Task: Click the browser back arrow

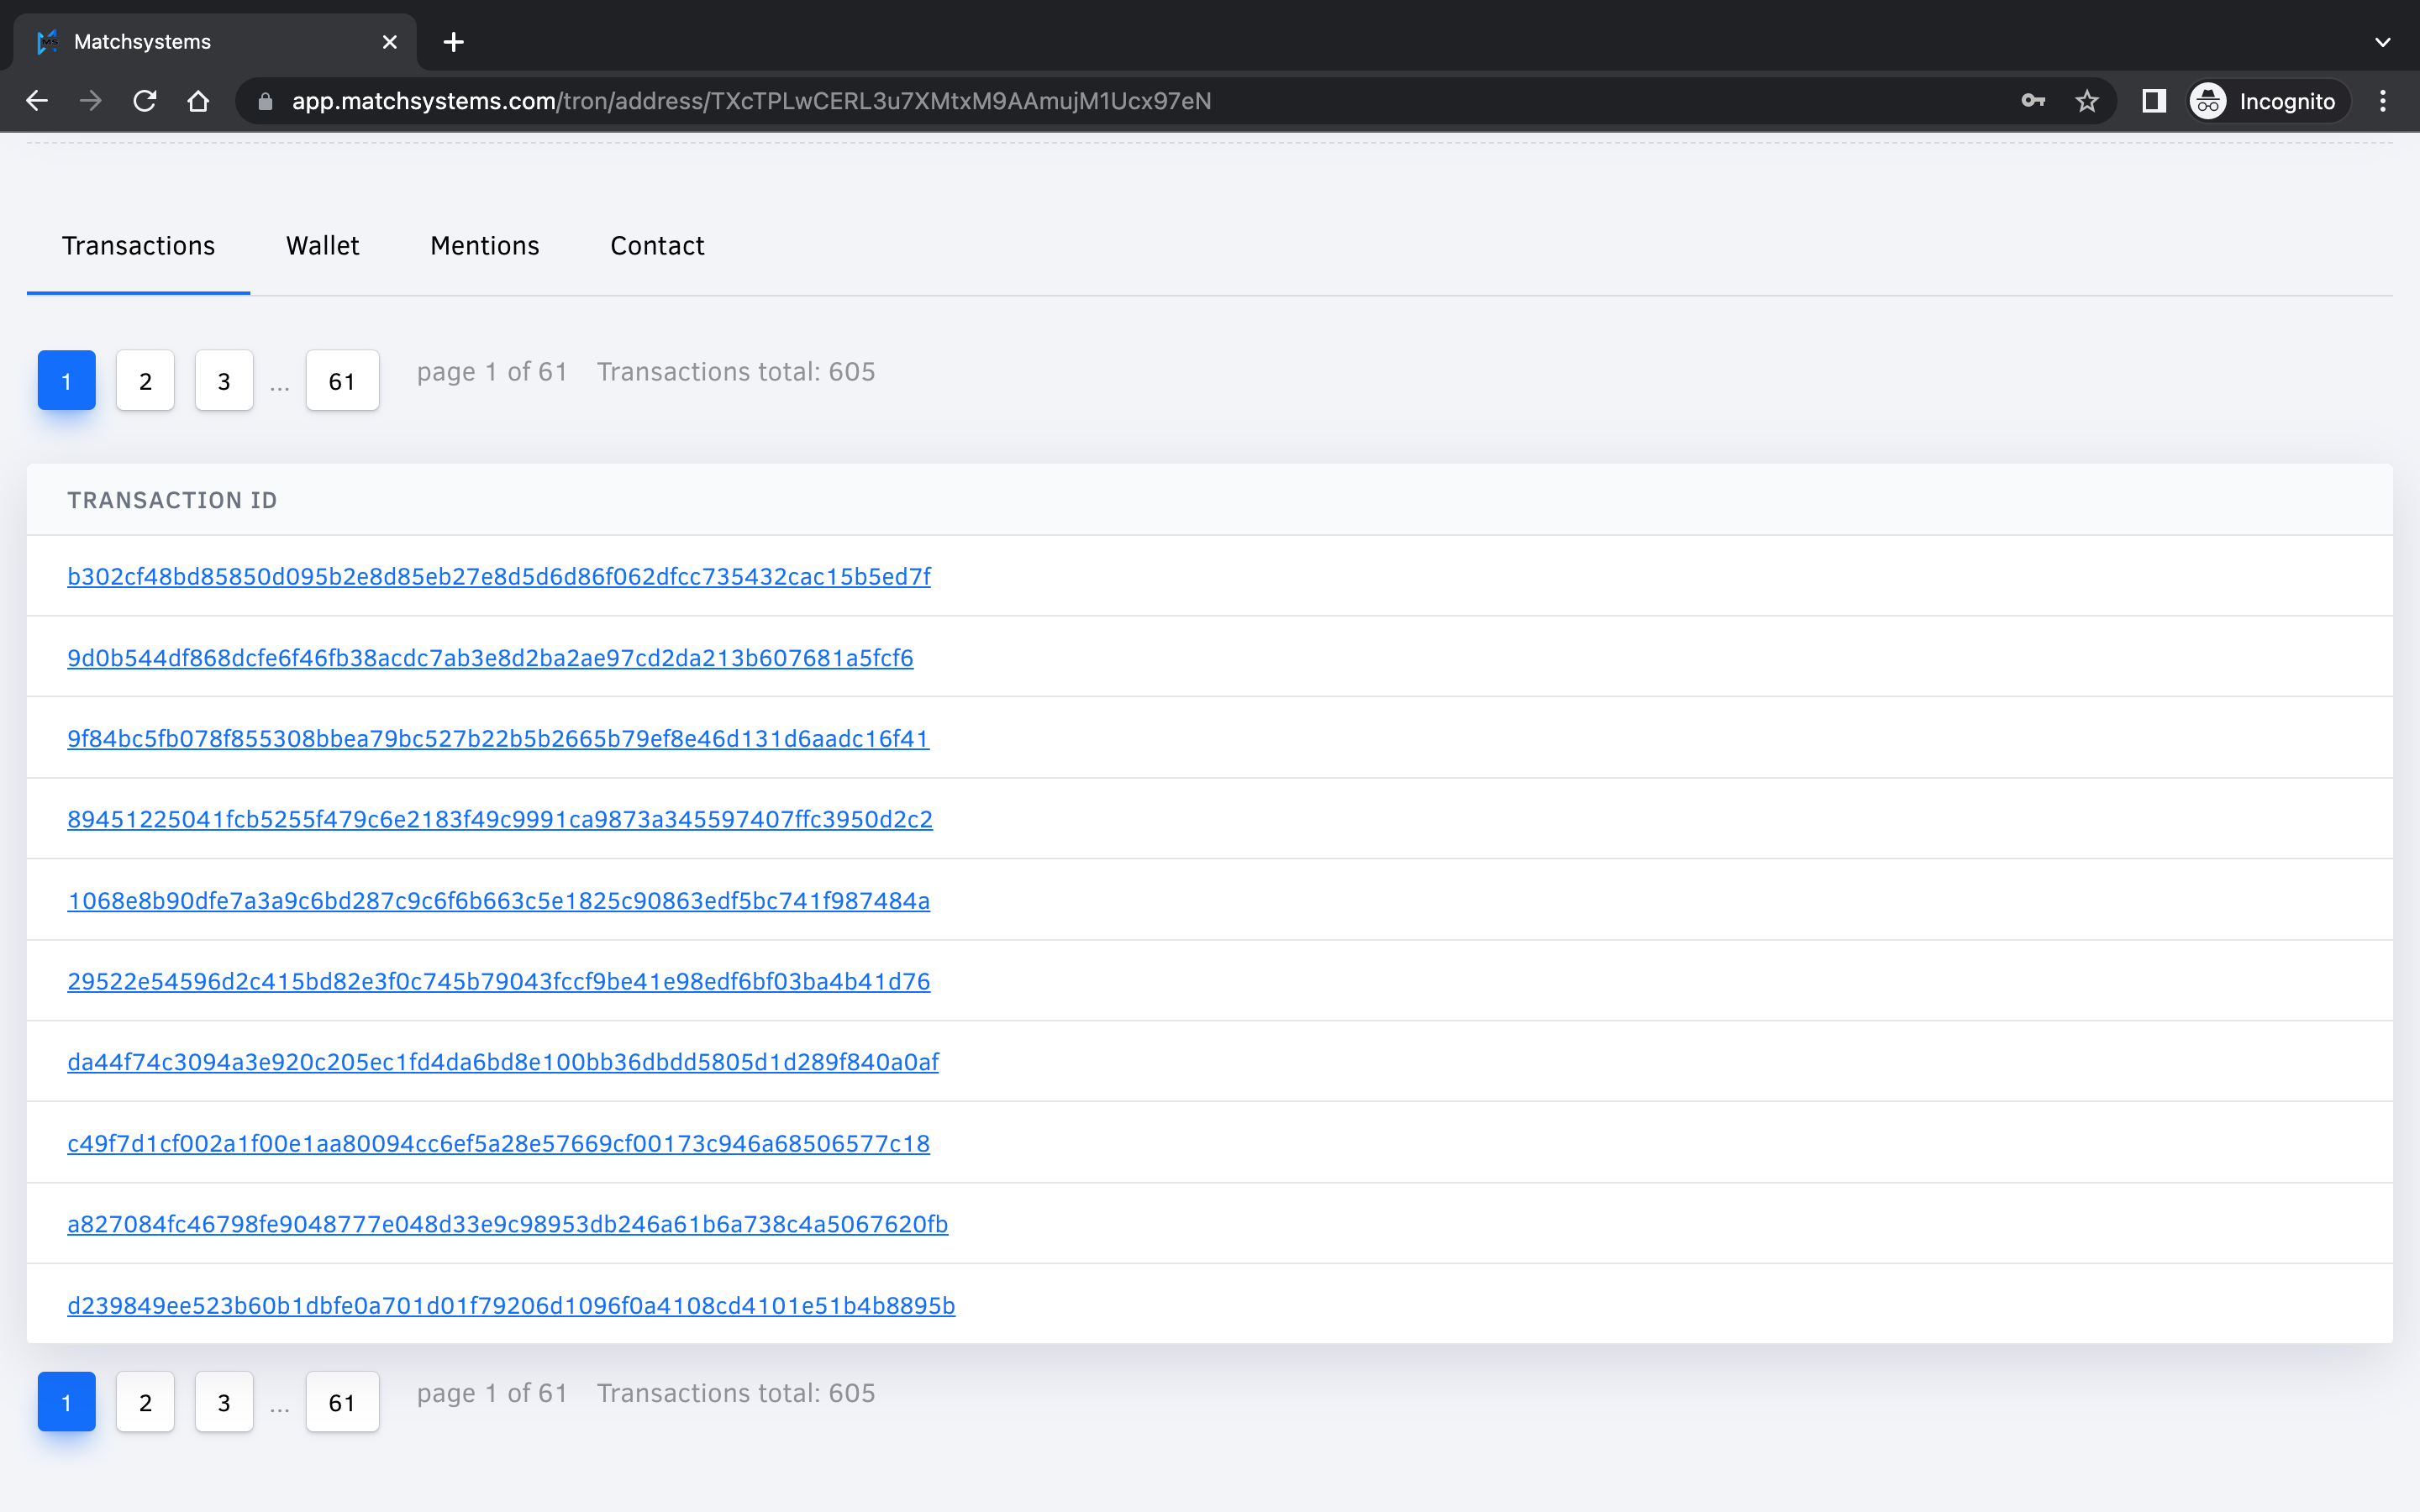Action: tap(37, 101)
